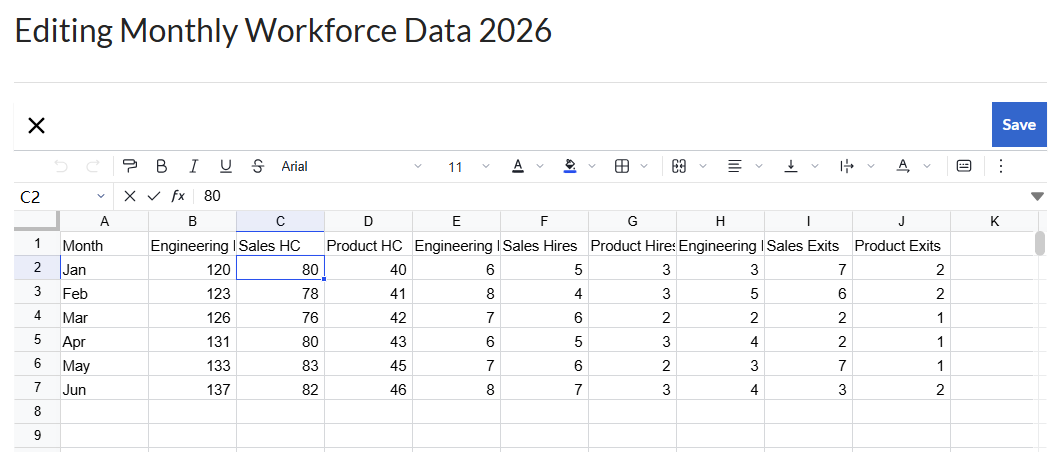1063x452 pixels.
Task: Apply fill color with the paint bucket icon
Action: (x=570, y=166)
